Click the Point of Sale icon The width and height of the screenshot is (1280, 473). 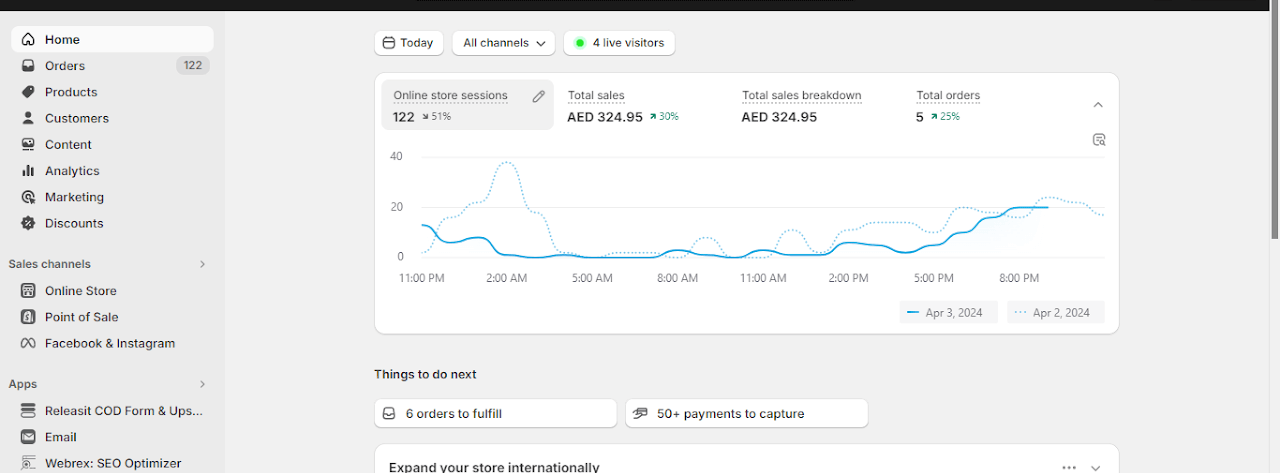tap(28, 317)
